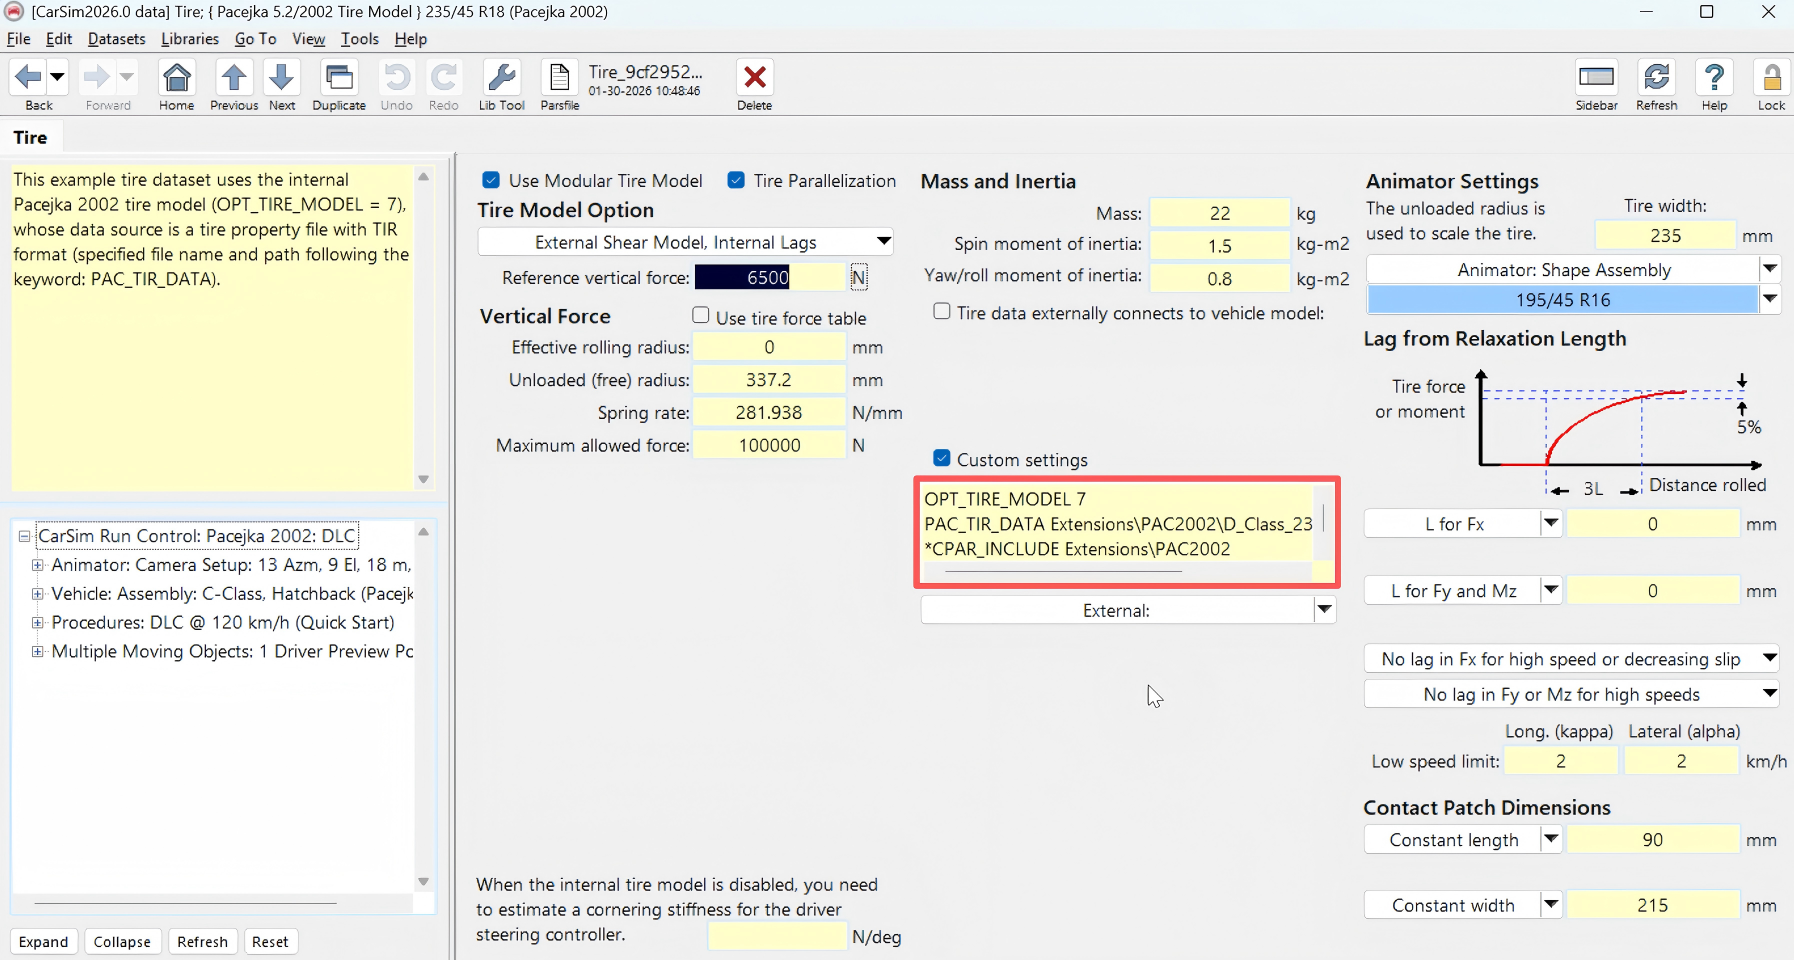Click the Mass input field

pos(1219,213)
